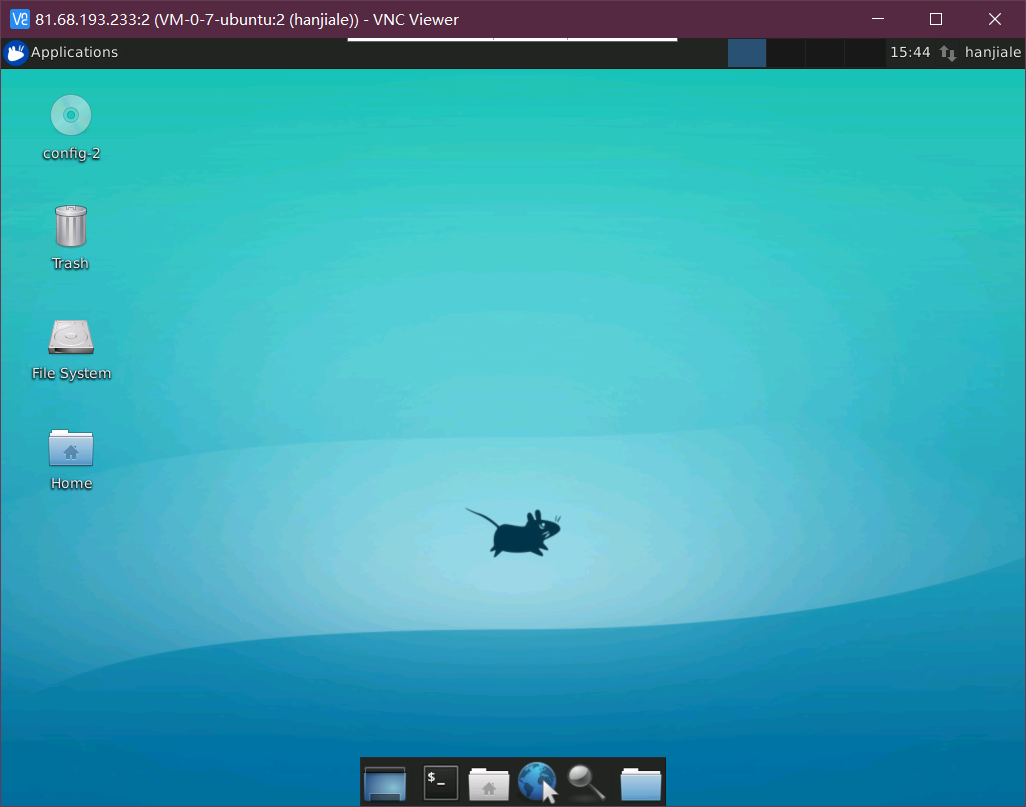Minimize the VNC Viewer window

878,19
